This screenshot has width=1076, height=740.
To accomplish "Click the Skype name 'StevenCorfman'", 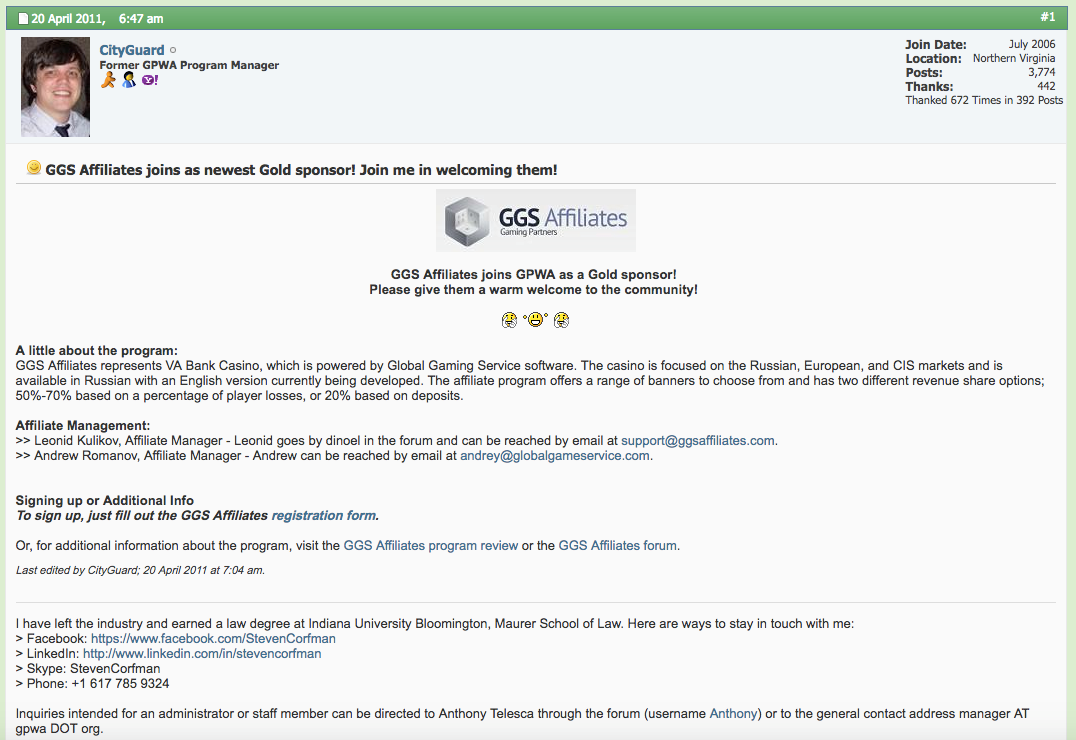I will click(x=115, y=669).
